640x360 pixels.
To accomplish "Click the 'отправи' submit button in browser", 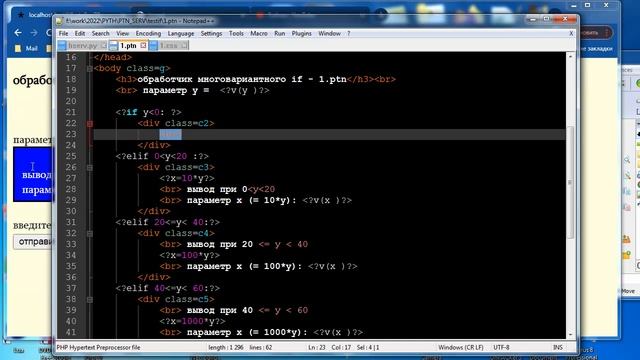I will tap(33, 242).
